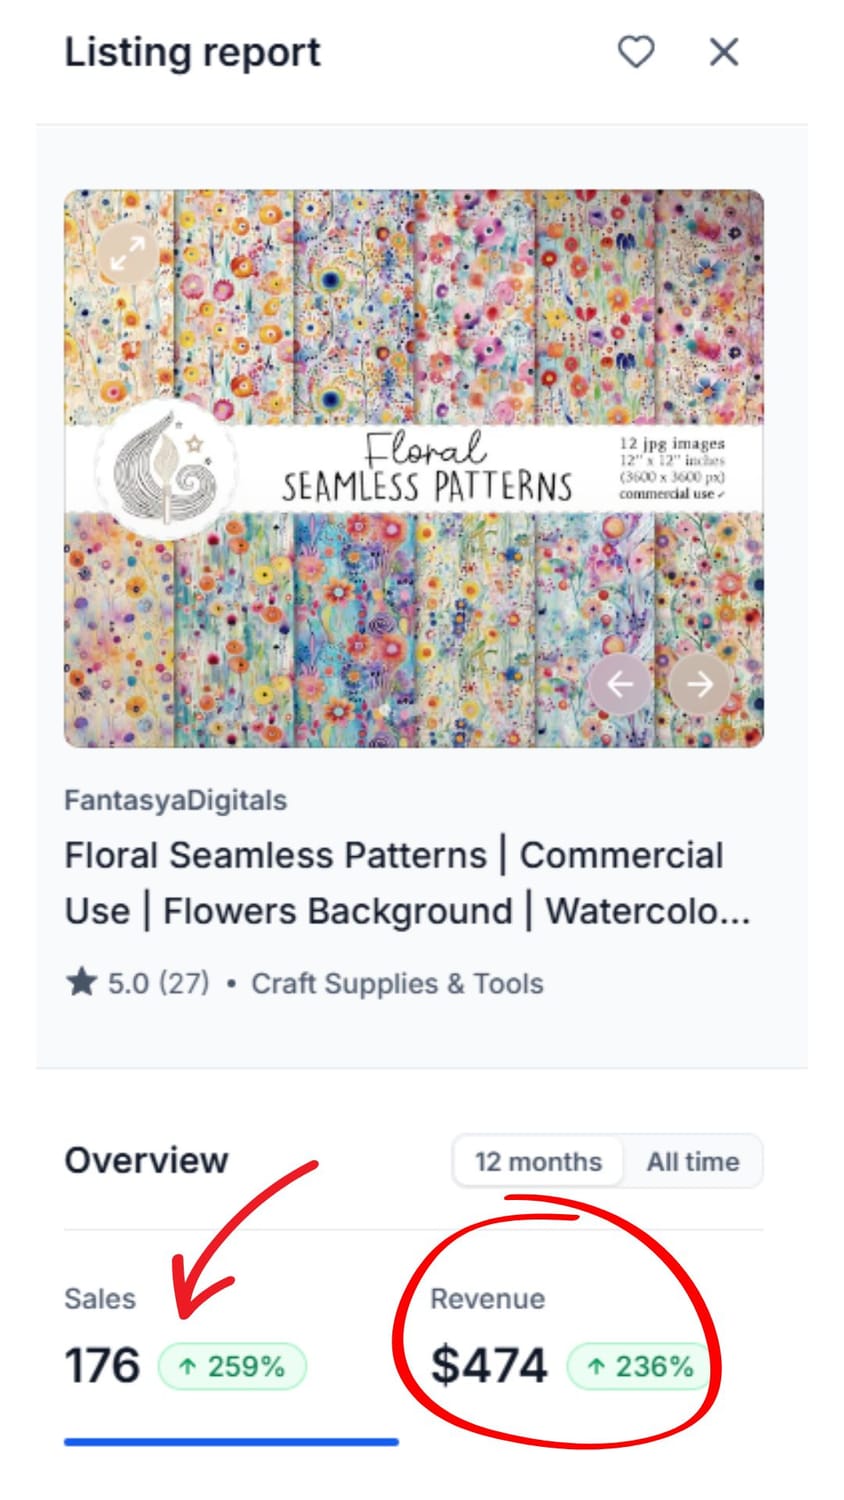This screenshot has width=844, height=1500.
Task: Go to the previous listing image
Action: [x=620, y=684]
